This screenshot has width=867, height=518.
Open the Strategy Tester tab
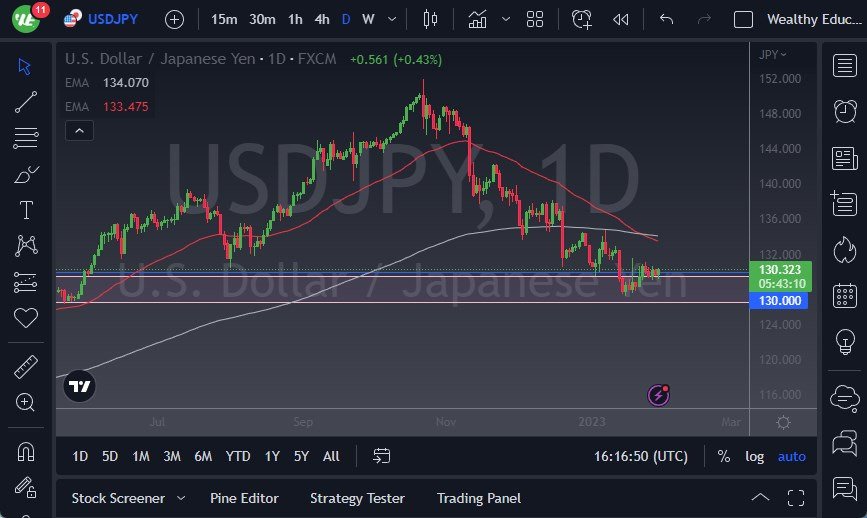[357, 498]
